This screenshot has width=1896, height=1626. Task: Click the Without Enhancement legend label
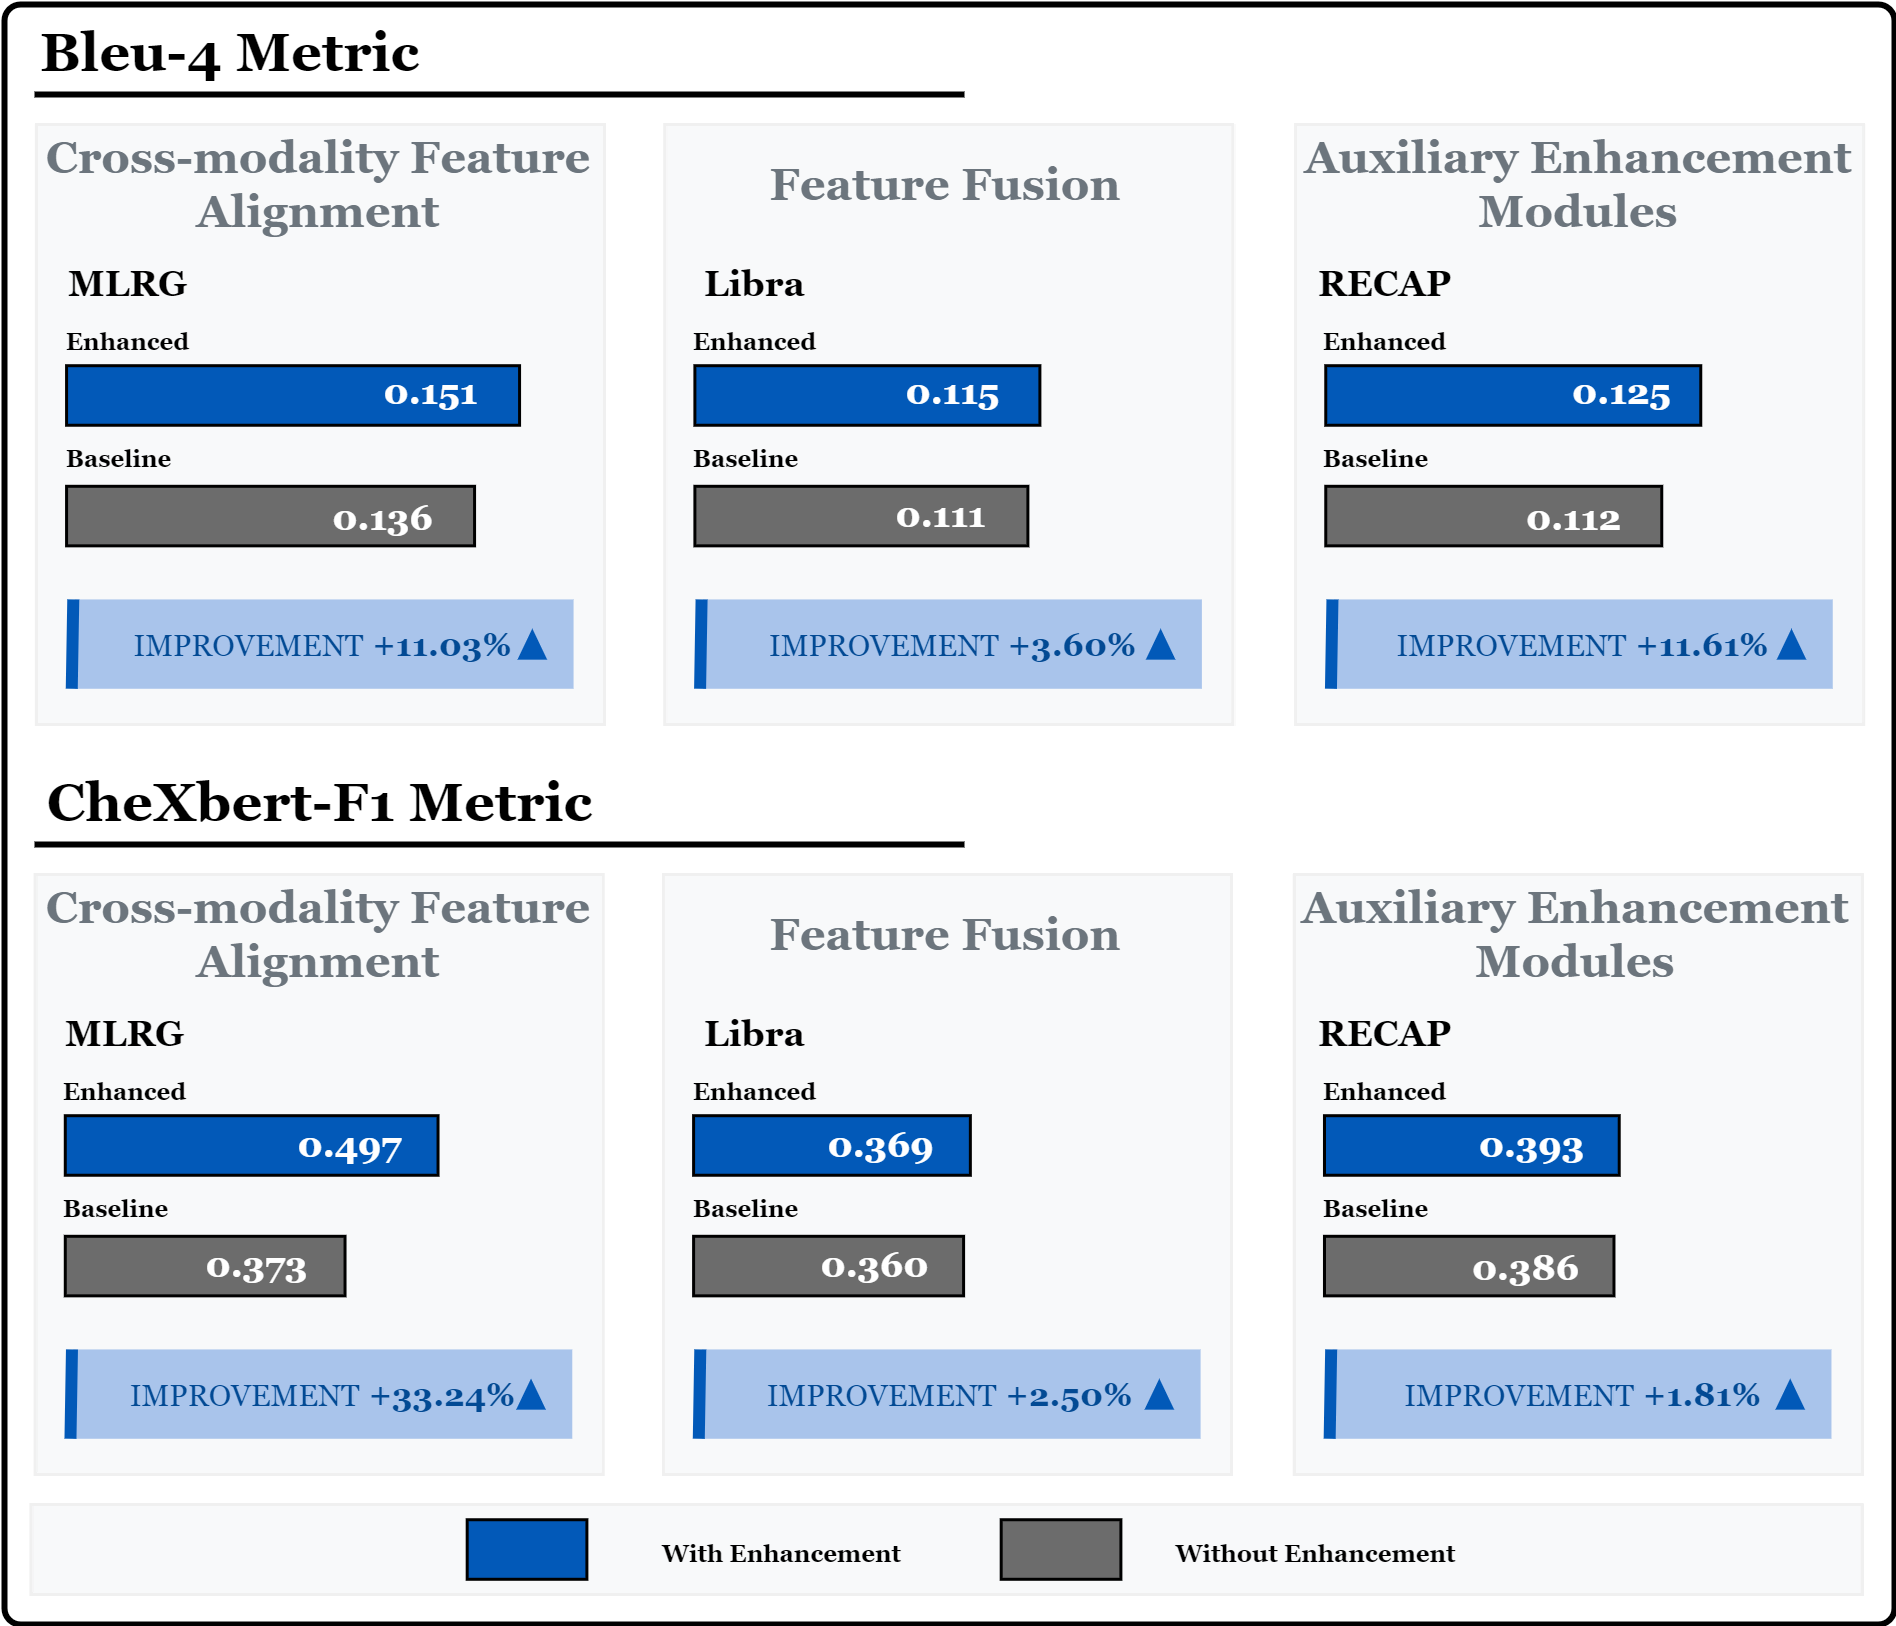[x=1314, y=1553]
